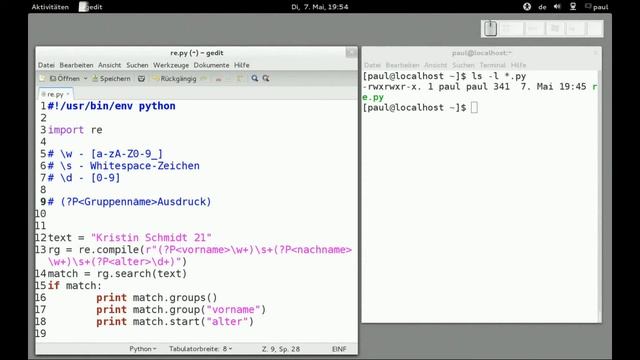Open the gedit application menu in top bar
Viewport: 640px width, 360px height.
[91, 7]
